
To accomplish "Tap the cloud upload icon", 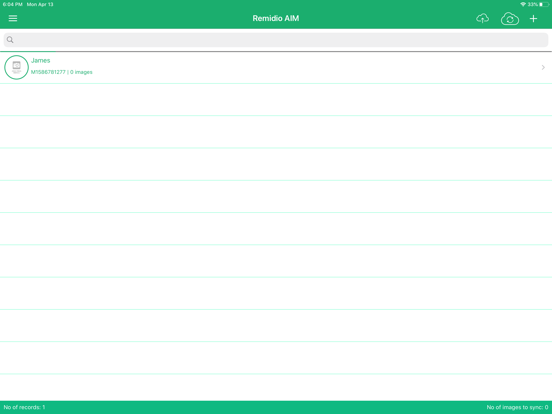I will pos(482,18).
